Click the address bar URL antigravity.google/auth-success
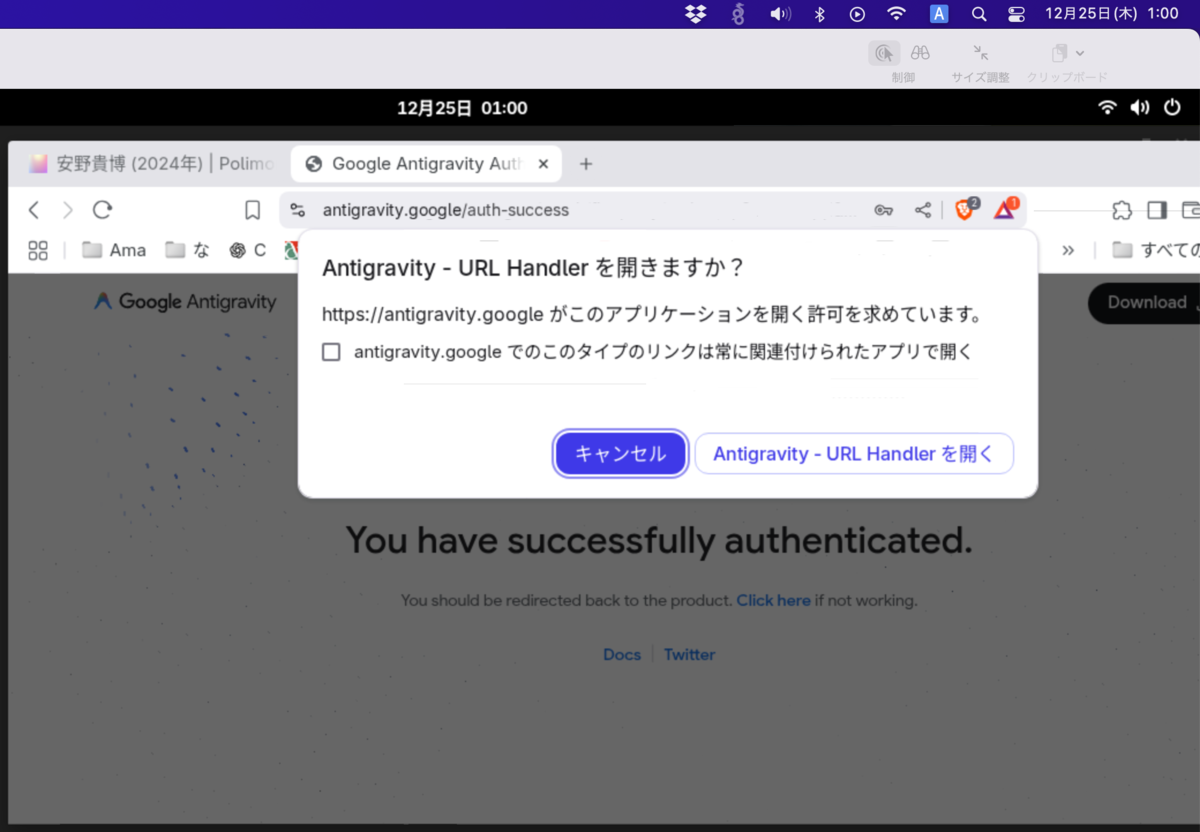Image resolution: width=1200 pixels, height=832 pixels. (446, 210)
